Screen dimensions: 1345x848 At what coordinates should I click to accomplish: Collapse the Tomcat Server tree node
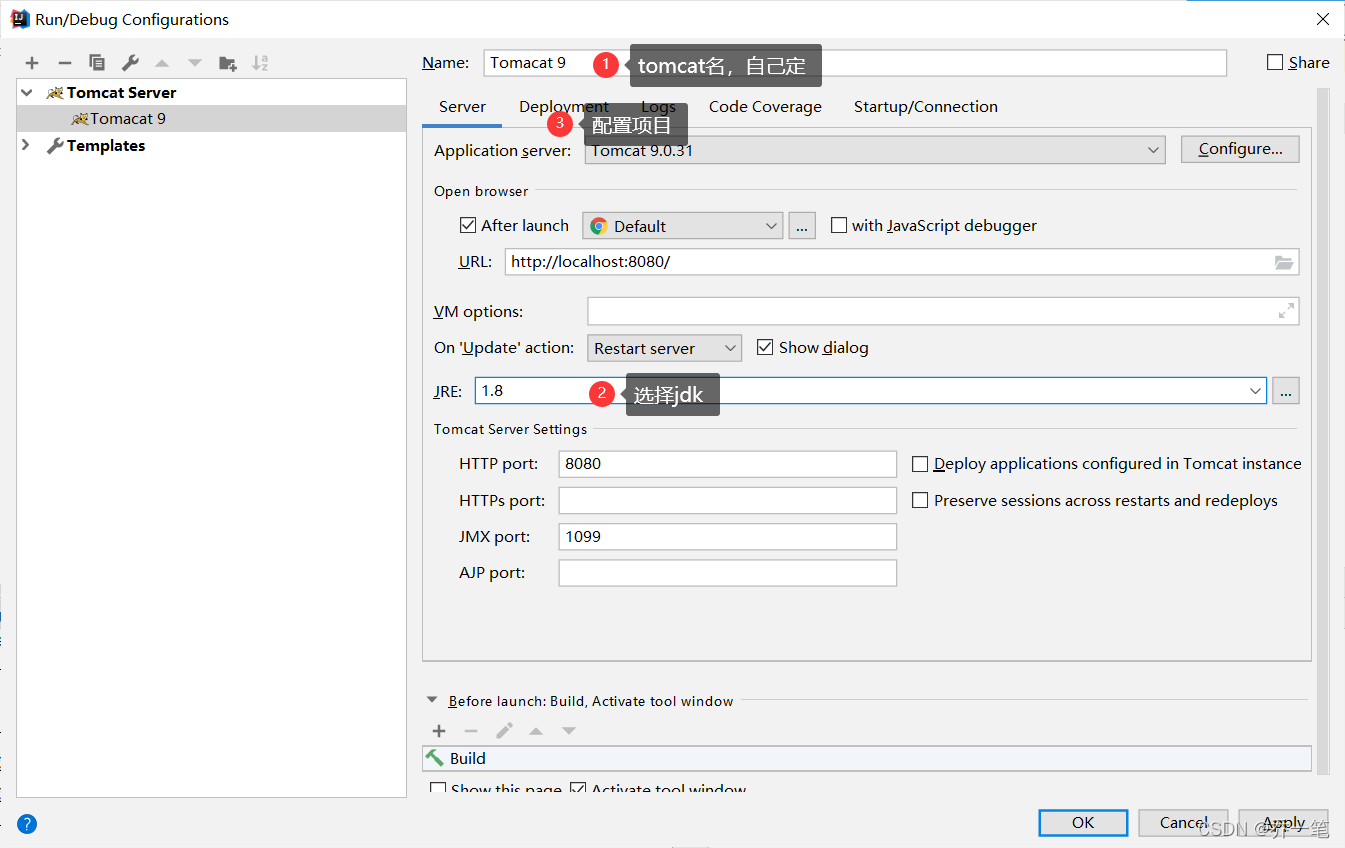pos(26,92)
